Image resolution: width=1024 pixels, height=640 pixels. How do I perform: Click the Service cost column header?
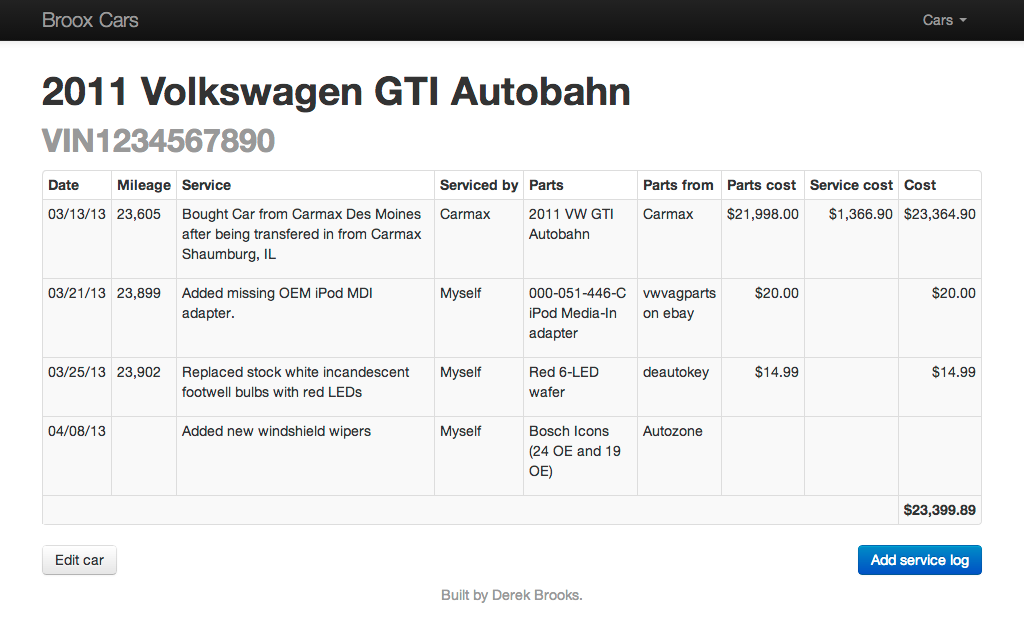(x=851, y=185)
